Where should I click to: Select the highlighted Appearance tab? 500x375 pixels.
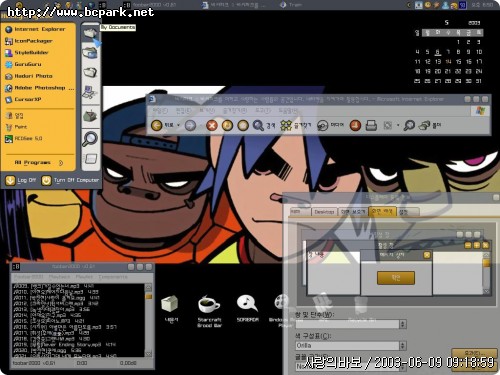point(382,211)
